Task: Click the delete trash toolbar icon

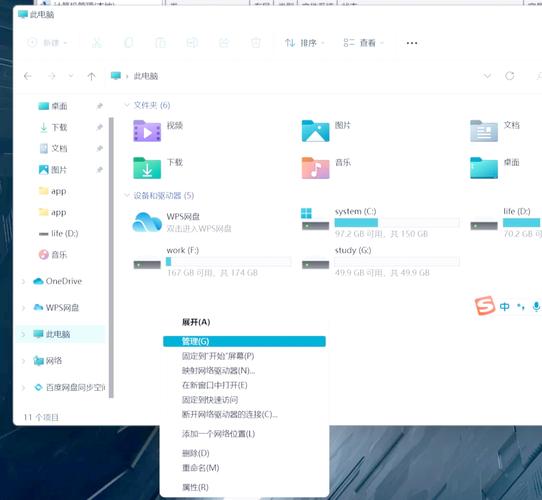Action: tap(256, 43)
